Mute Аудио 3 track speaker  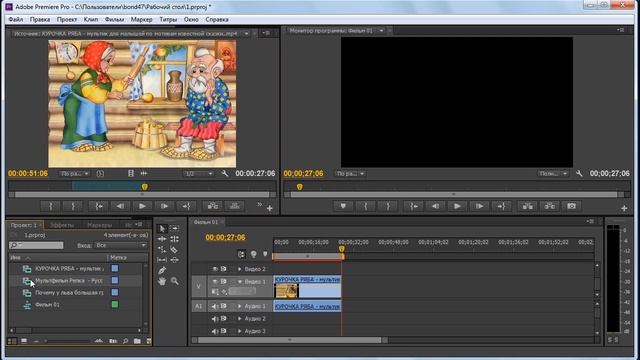coord(215,331)
